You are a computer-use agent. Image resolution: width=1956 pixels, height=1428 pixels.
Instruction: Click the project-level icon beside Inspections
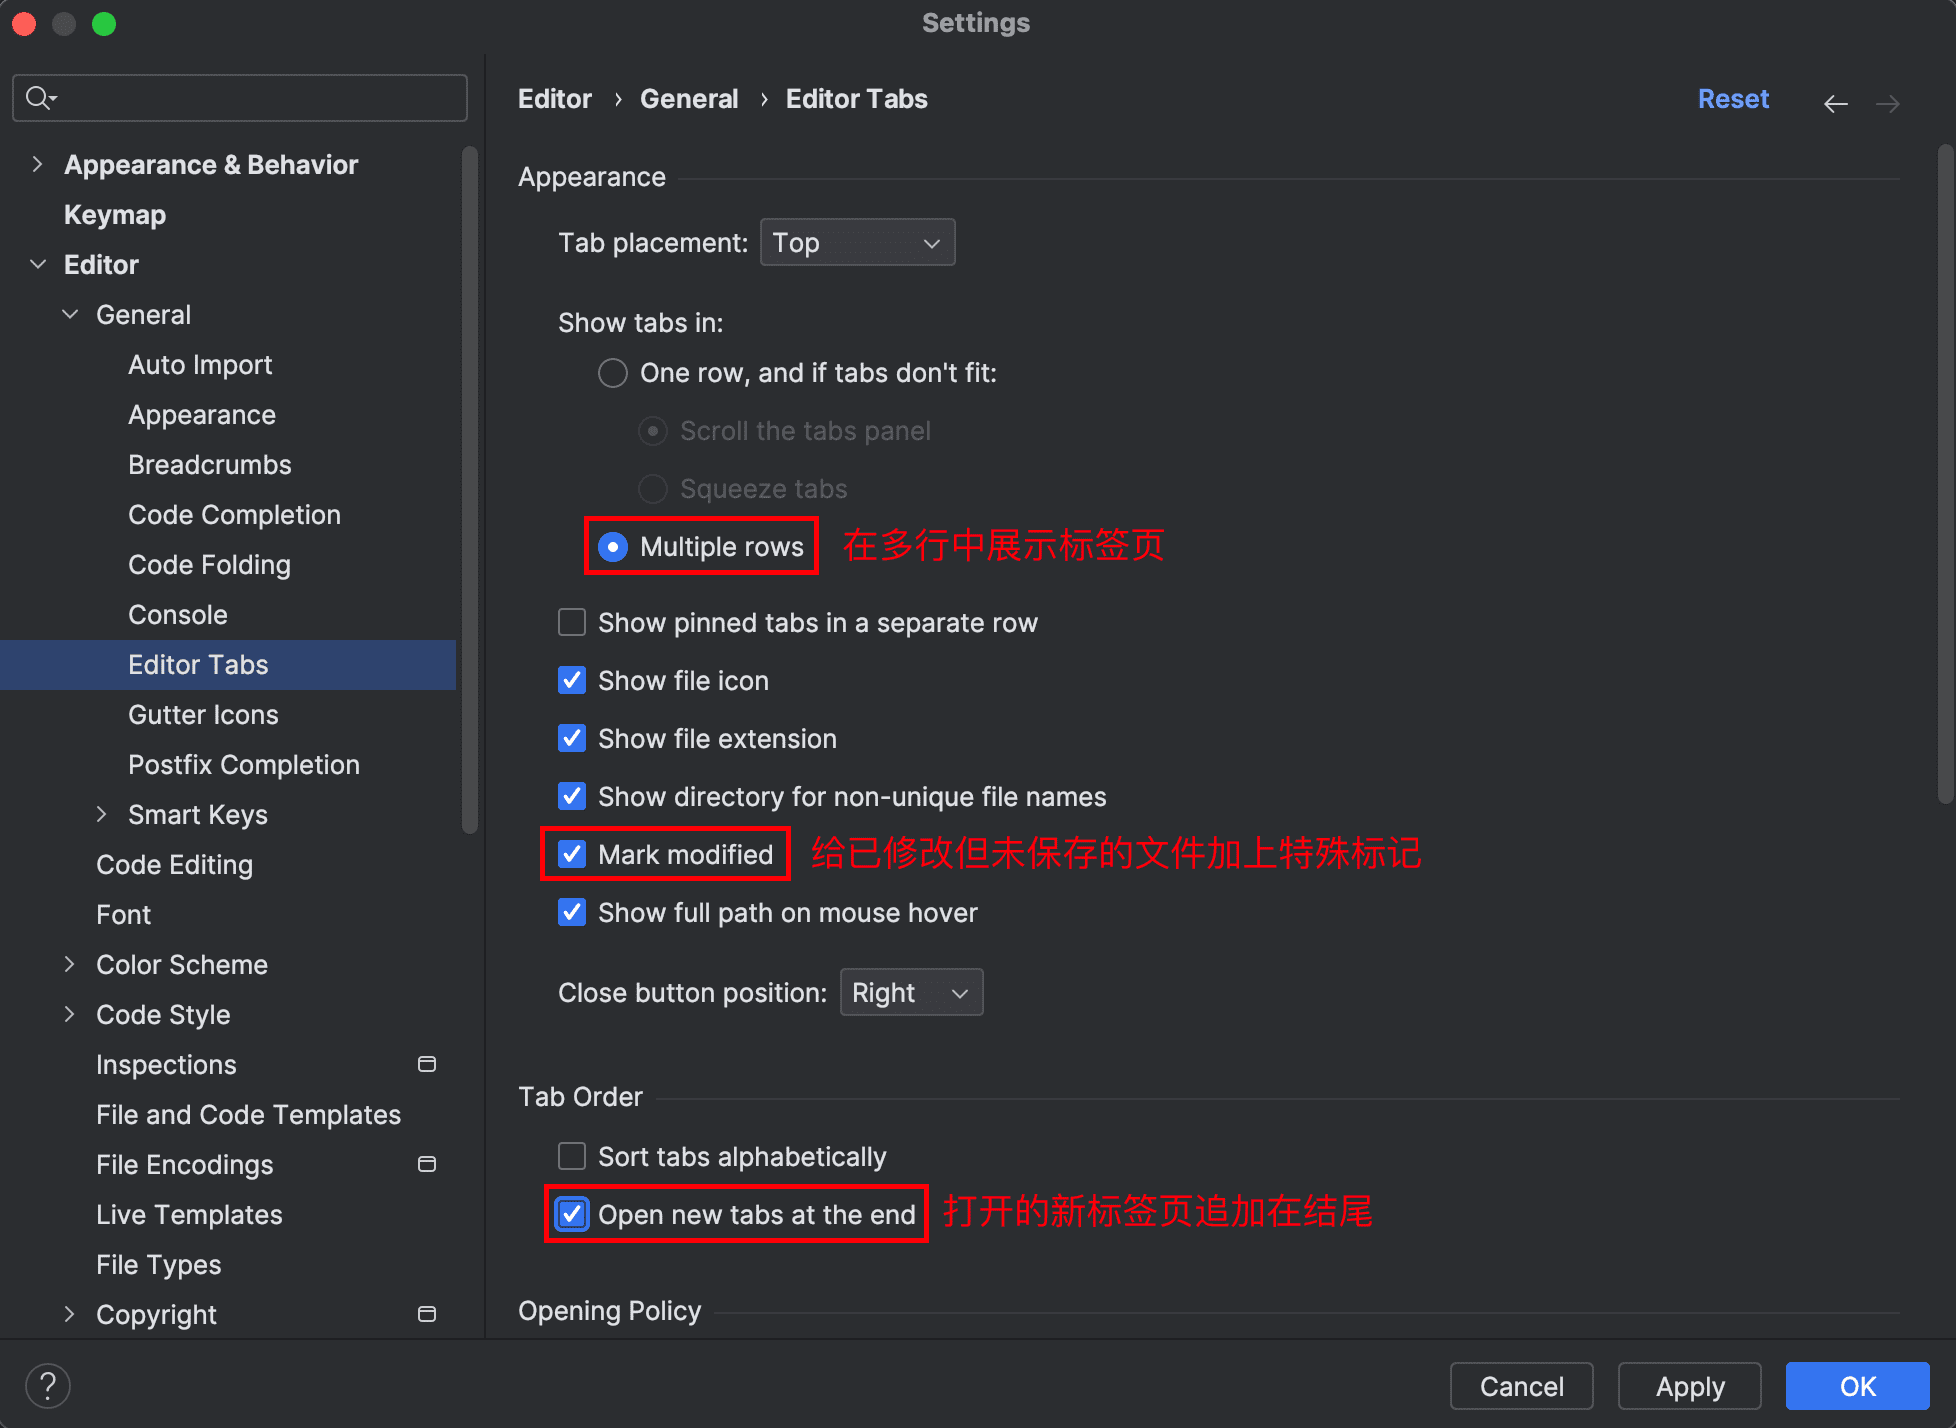pos(427,1064)
